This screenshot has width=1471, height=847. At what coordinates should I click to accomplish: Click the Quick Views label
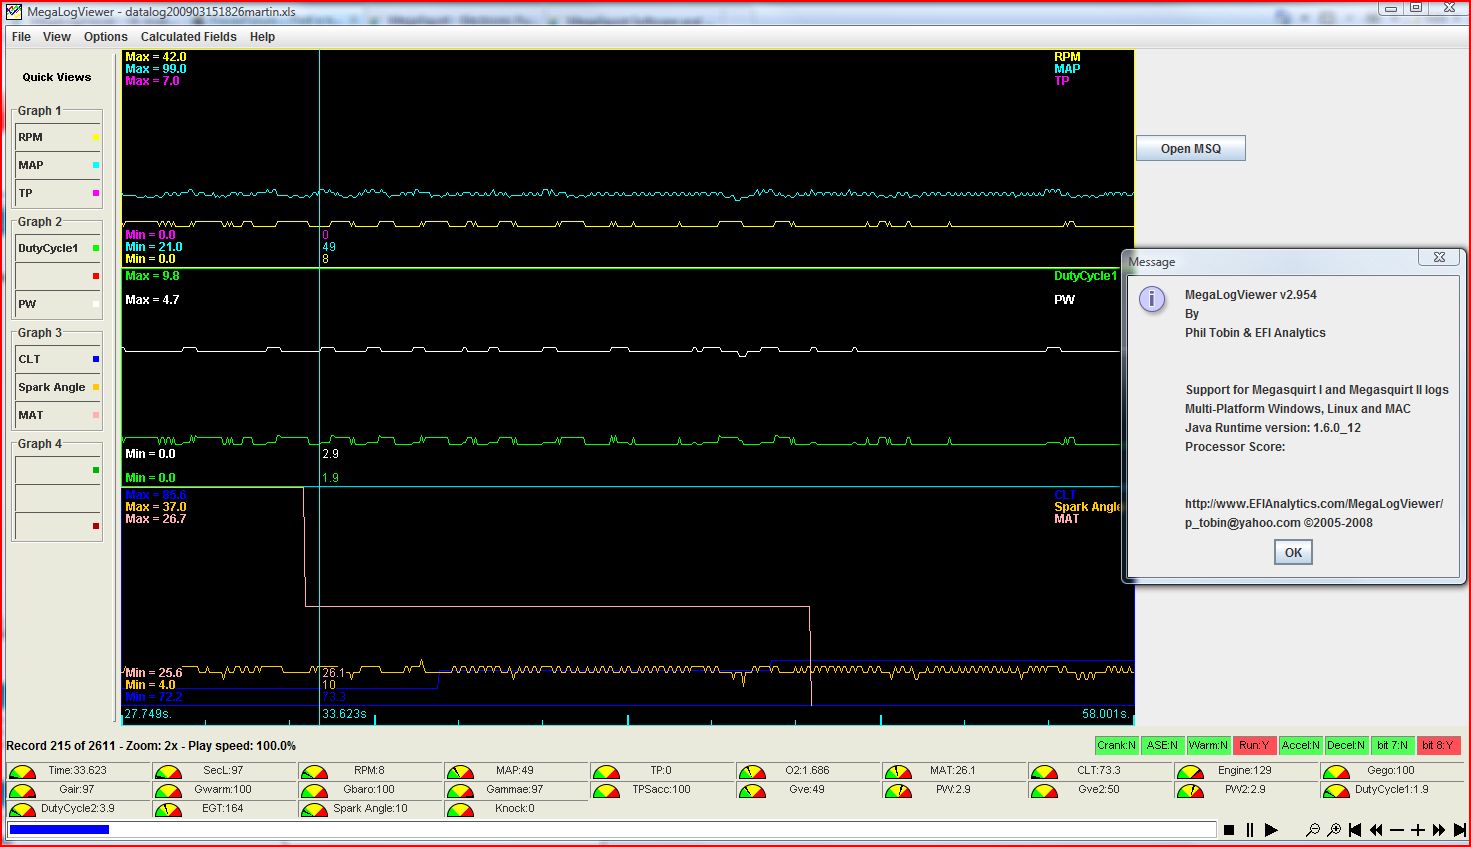(57, 77)
